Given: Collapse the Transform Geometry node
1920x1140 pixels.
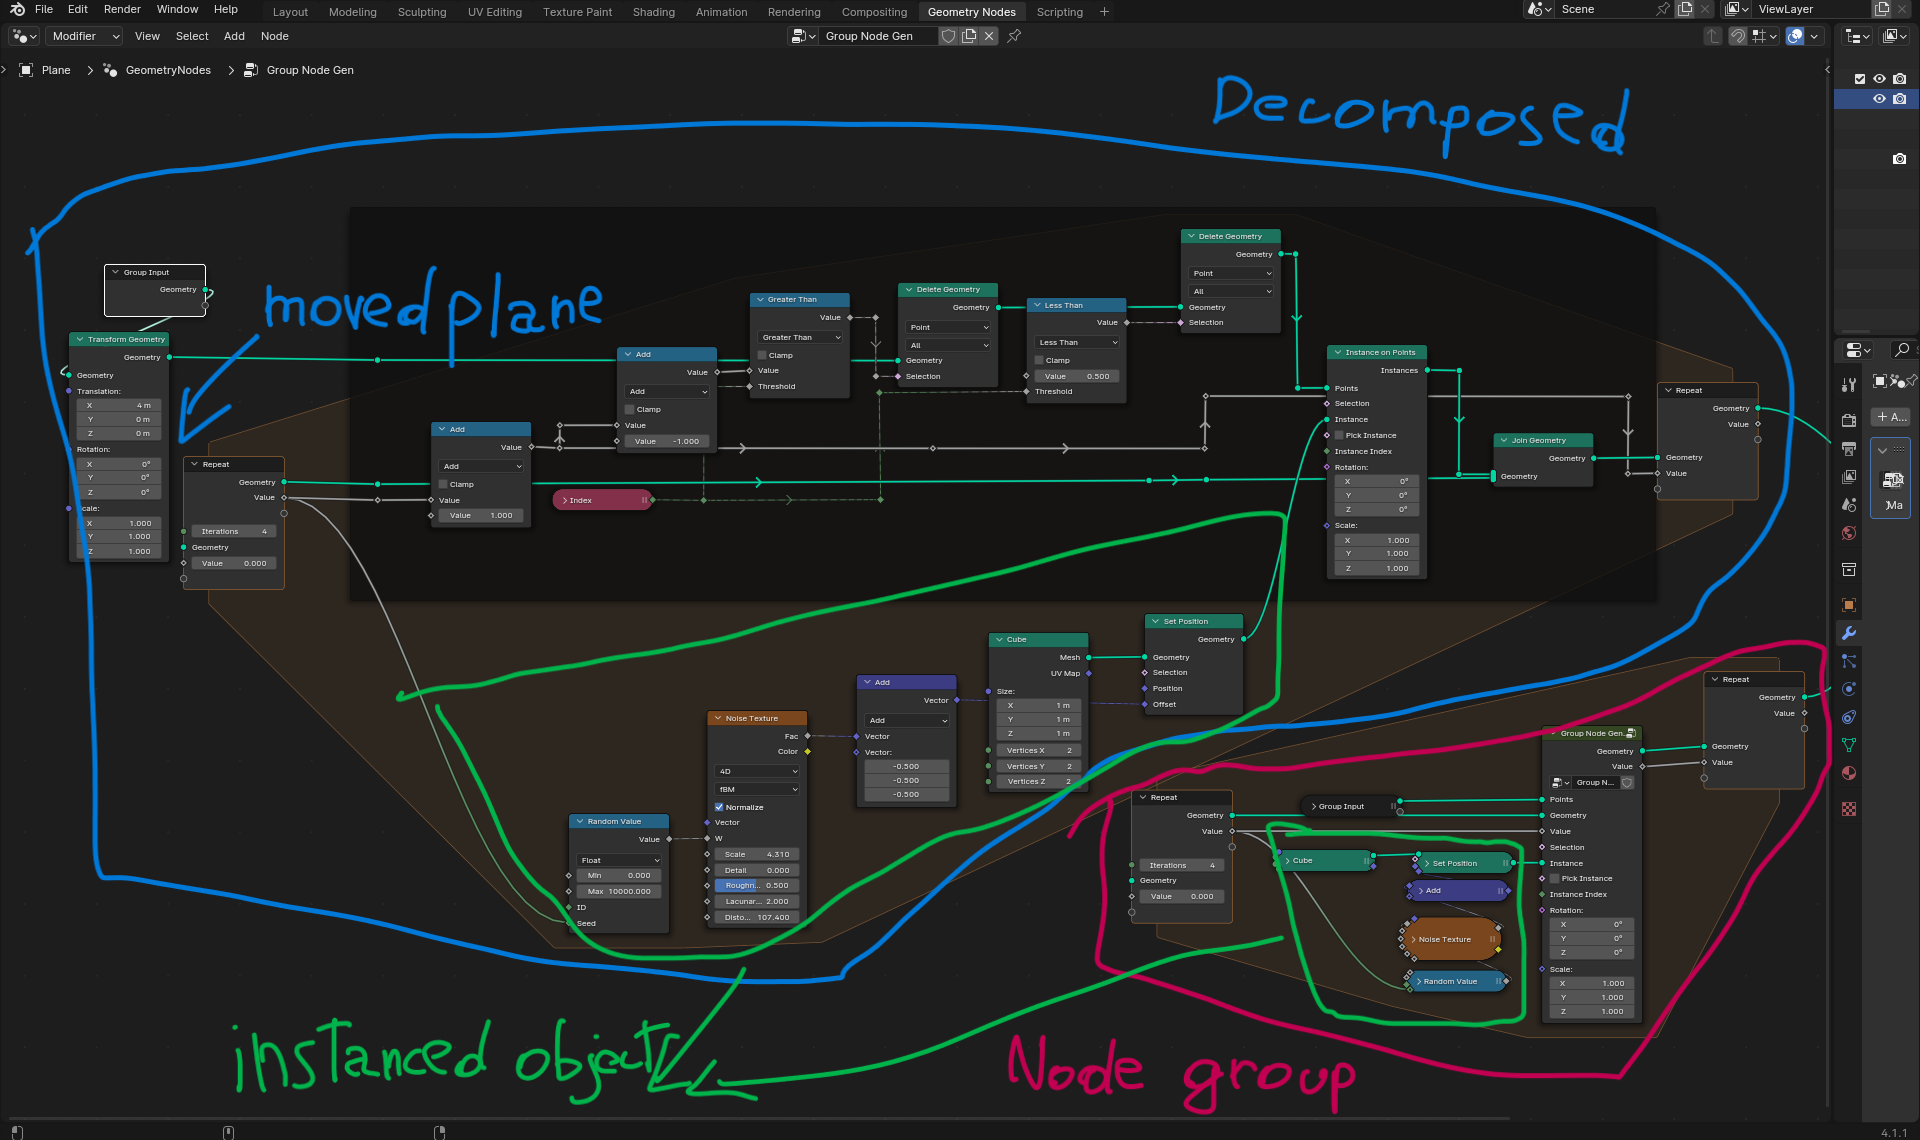Looking at the screenshot, I should [x=79, y=339].
